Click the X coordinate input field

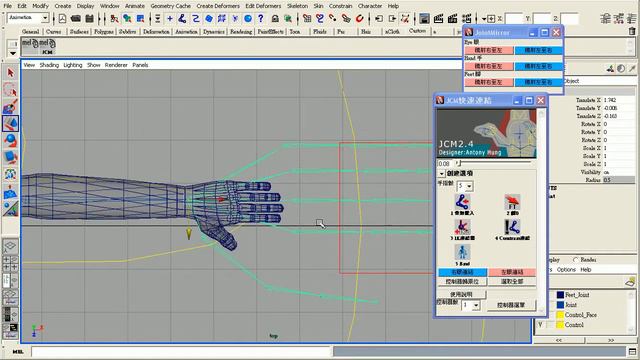tap(514, 19)
